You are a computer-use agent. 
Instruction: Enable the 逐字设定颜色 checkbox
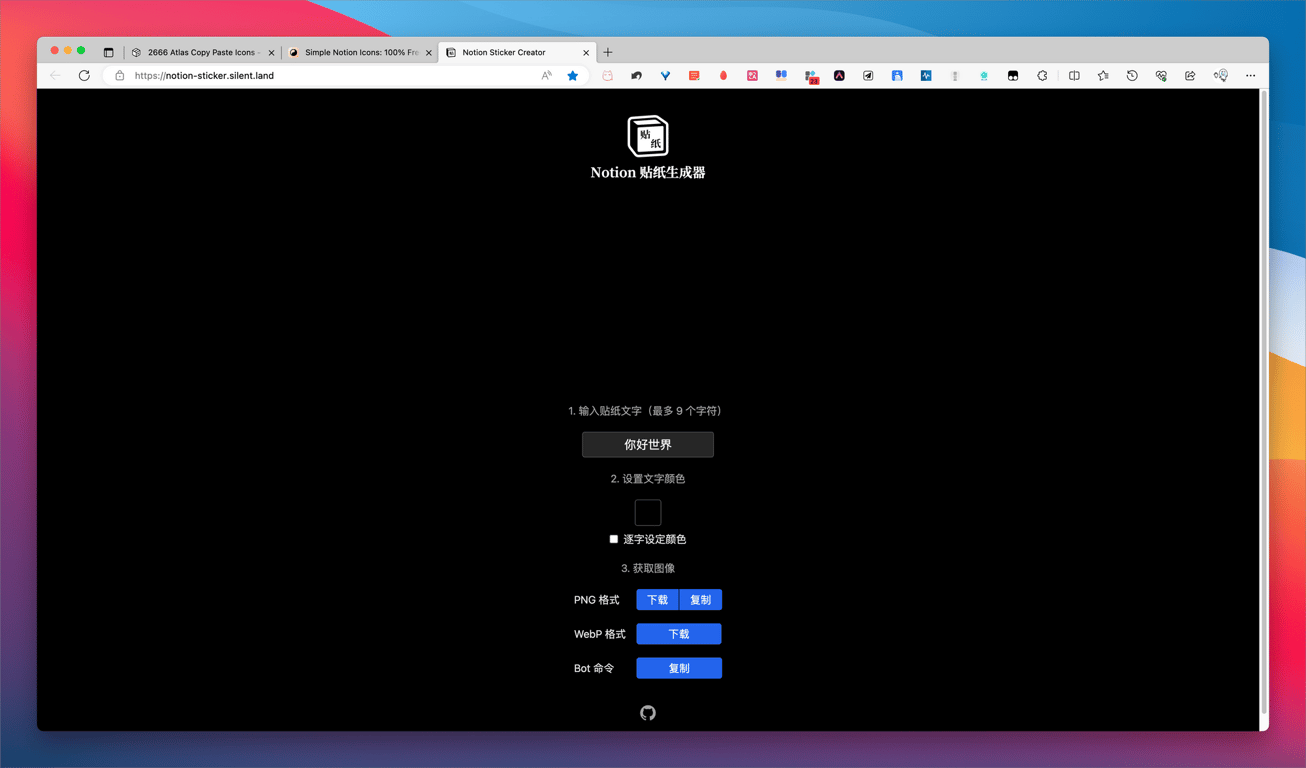click(x=613, y=538)
